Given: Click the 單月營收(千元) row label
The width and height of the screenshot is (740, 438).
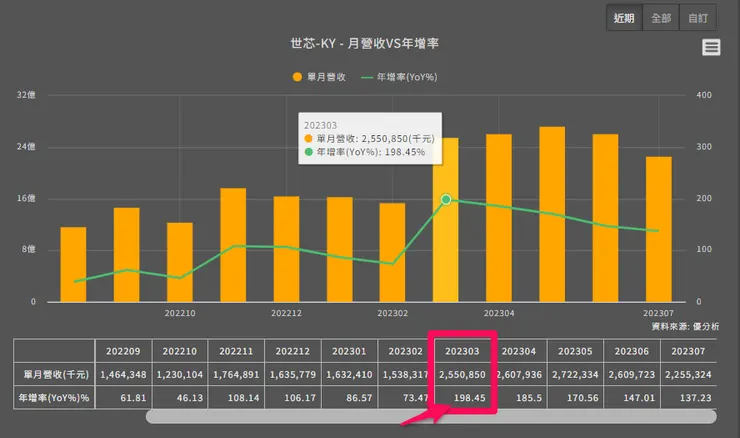Looking at the screenshot, I should click(x=54, y=374).
